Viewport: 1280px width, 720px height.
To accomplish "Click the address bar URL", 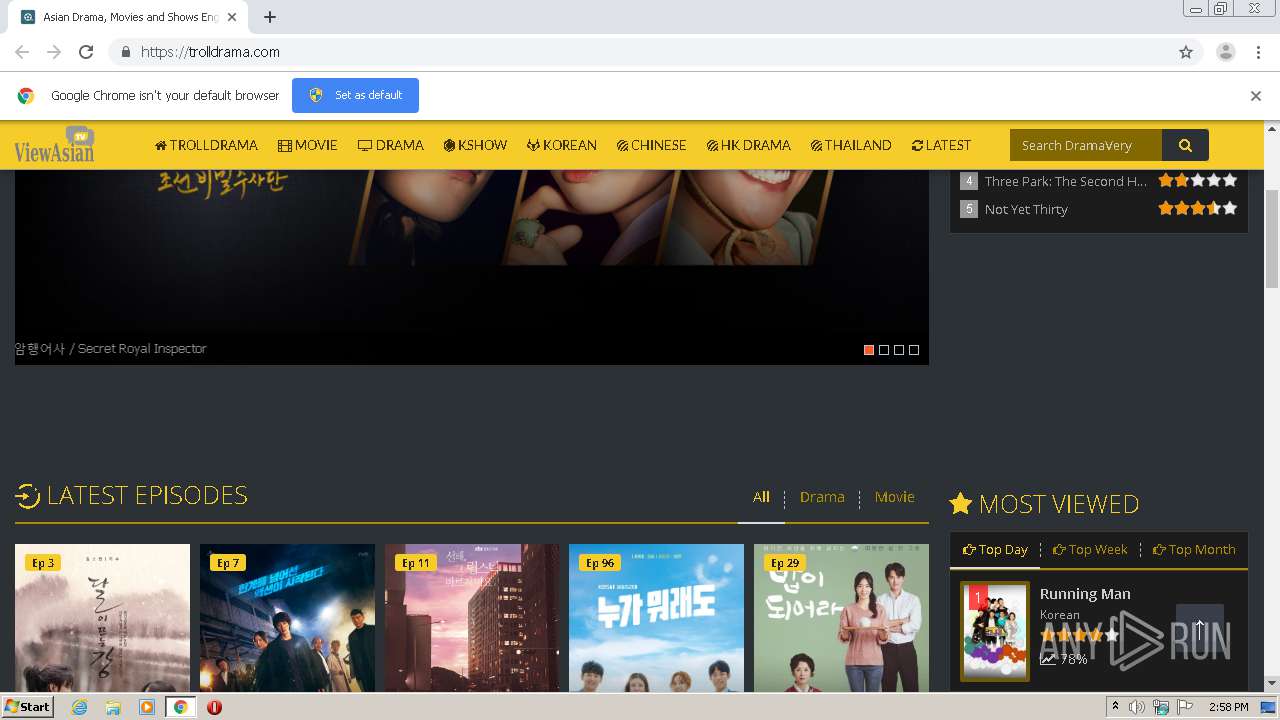I will [210, 52].
